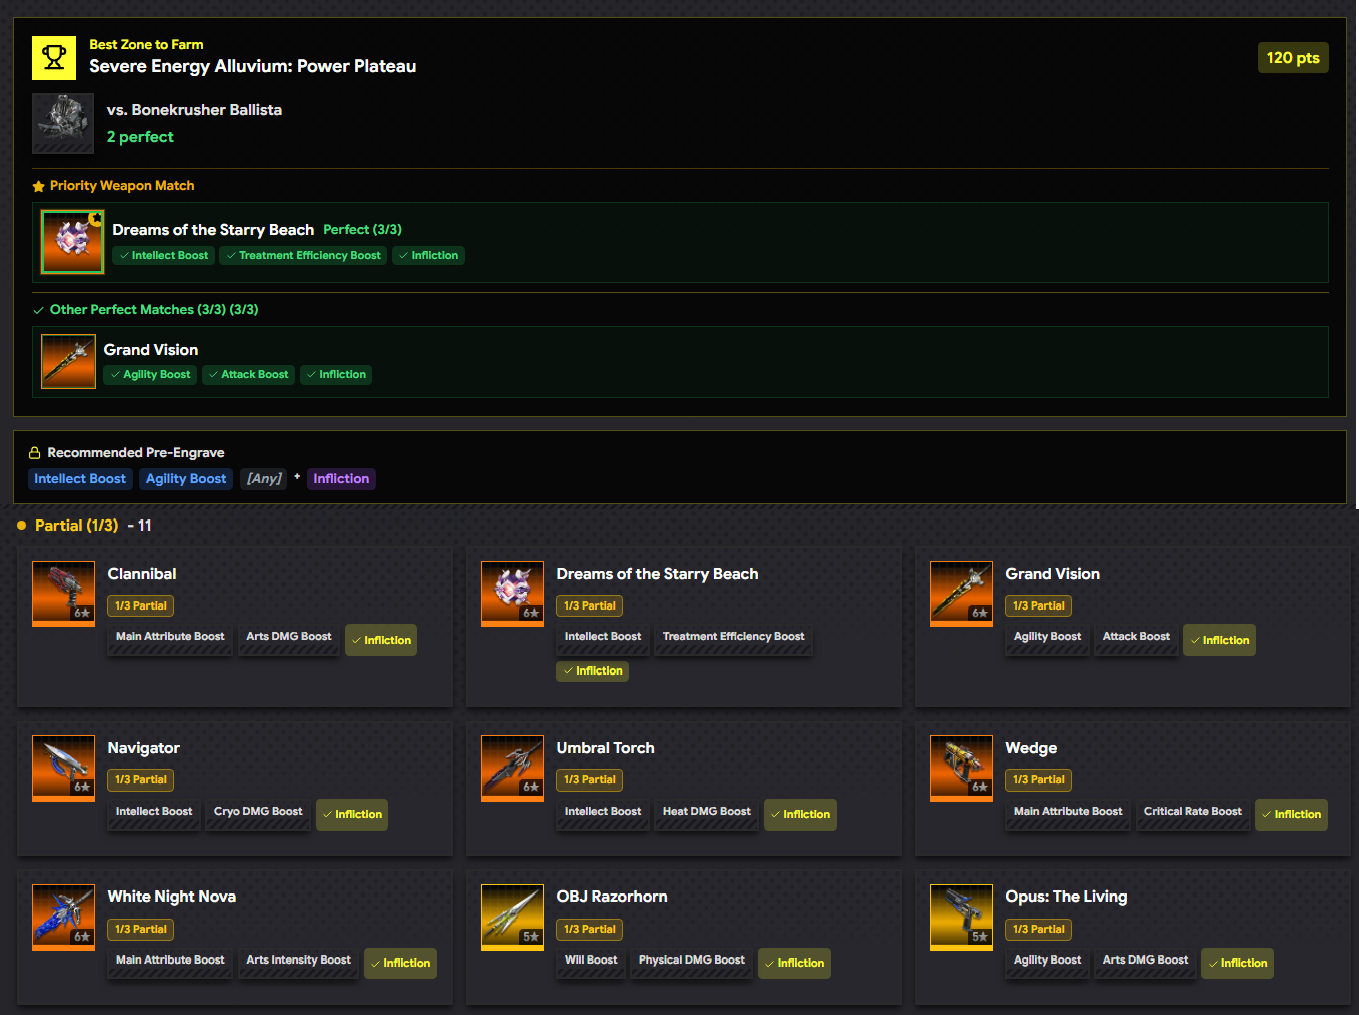Click Dreams of the Starry Beach partial card icon
This screenshot has height=1015, width=1359.
(512, 594)
